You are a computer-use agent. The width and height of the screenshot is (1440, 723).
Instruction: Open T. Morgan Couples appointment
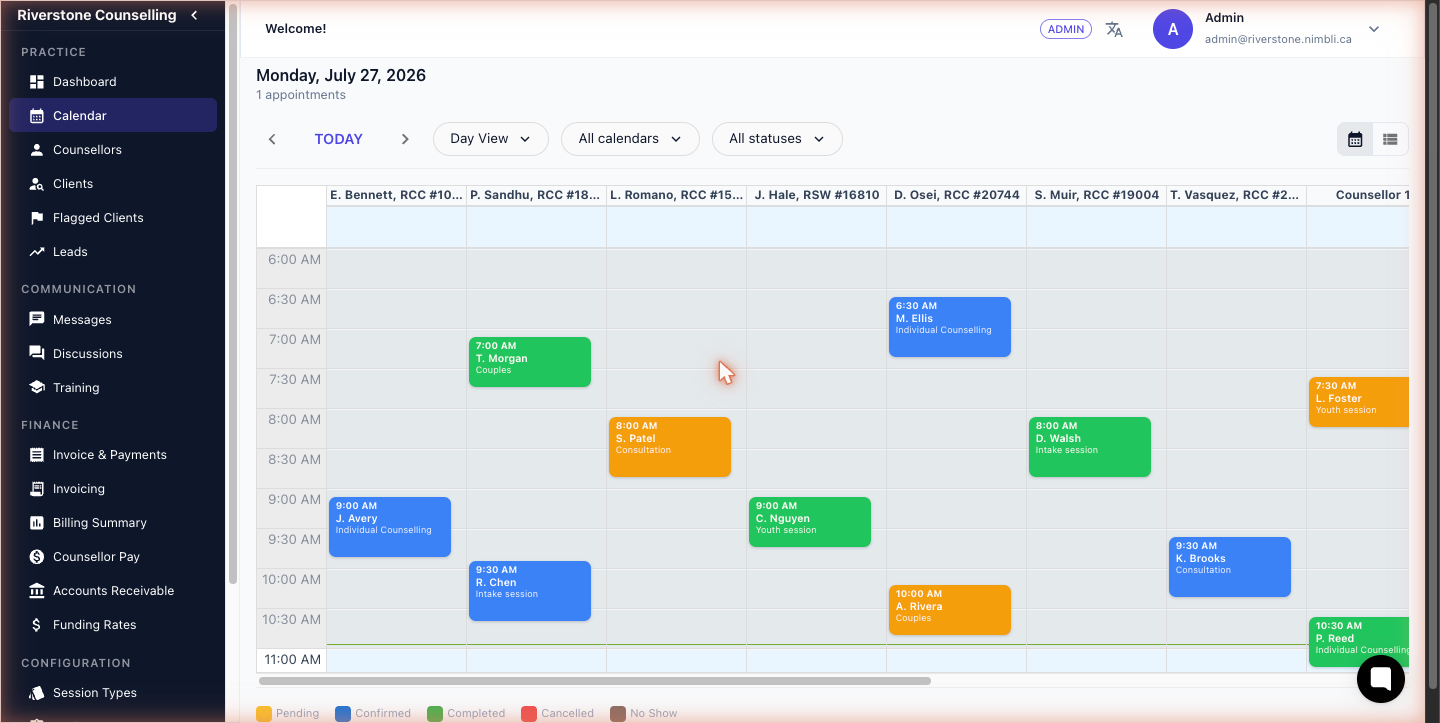(530, 362)
